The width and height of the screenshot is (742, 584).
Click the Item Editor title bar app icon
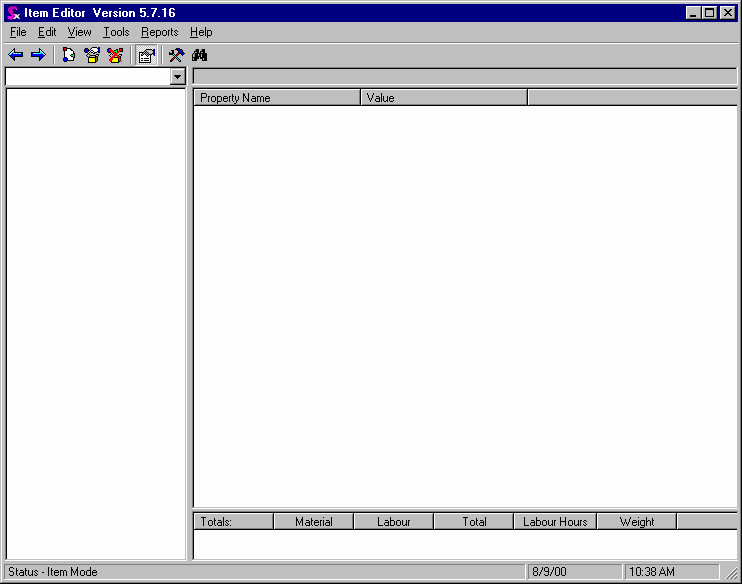[13, 13]
